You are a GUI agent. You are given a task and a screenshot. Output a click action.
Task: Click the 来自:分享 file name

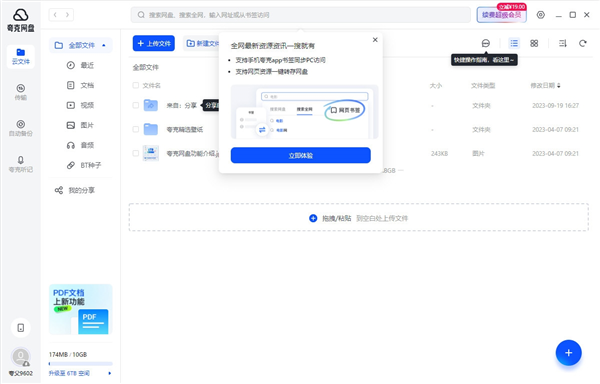pos(182,105)
